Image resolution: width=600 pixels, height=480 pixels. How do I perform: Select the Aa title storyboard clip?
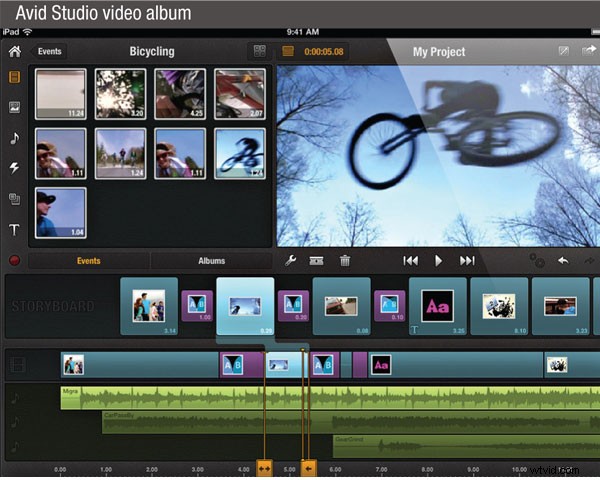pyautogui.click(x=438, y=306)
